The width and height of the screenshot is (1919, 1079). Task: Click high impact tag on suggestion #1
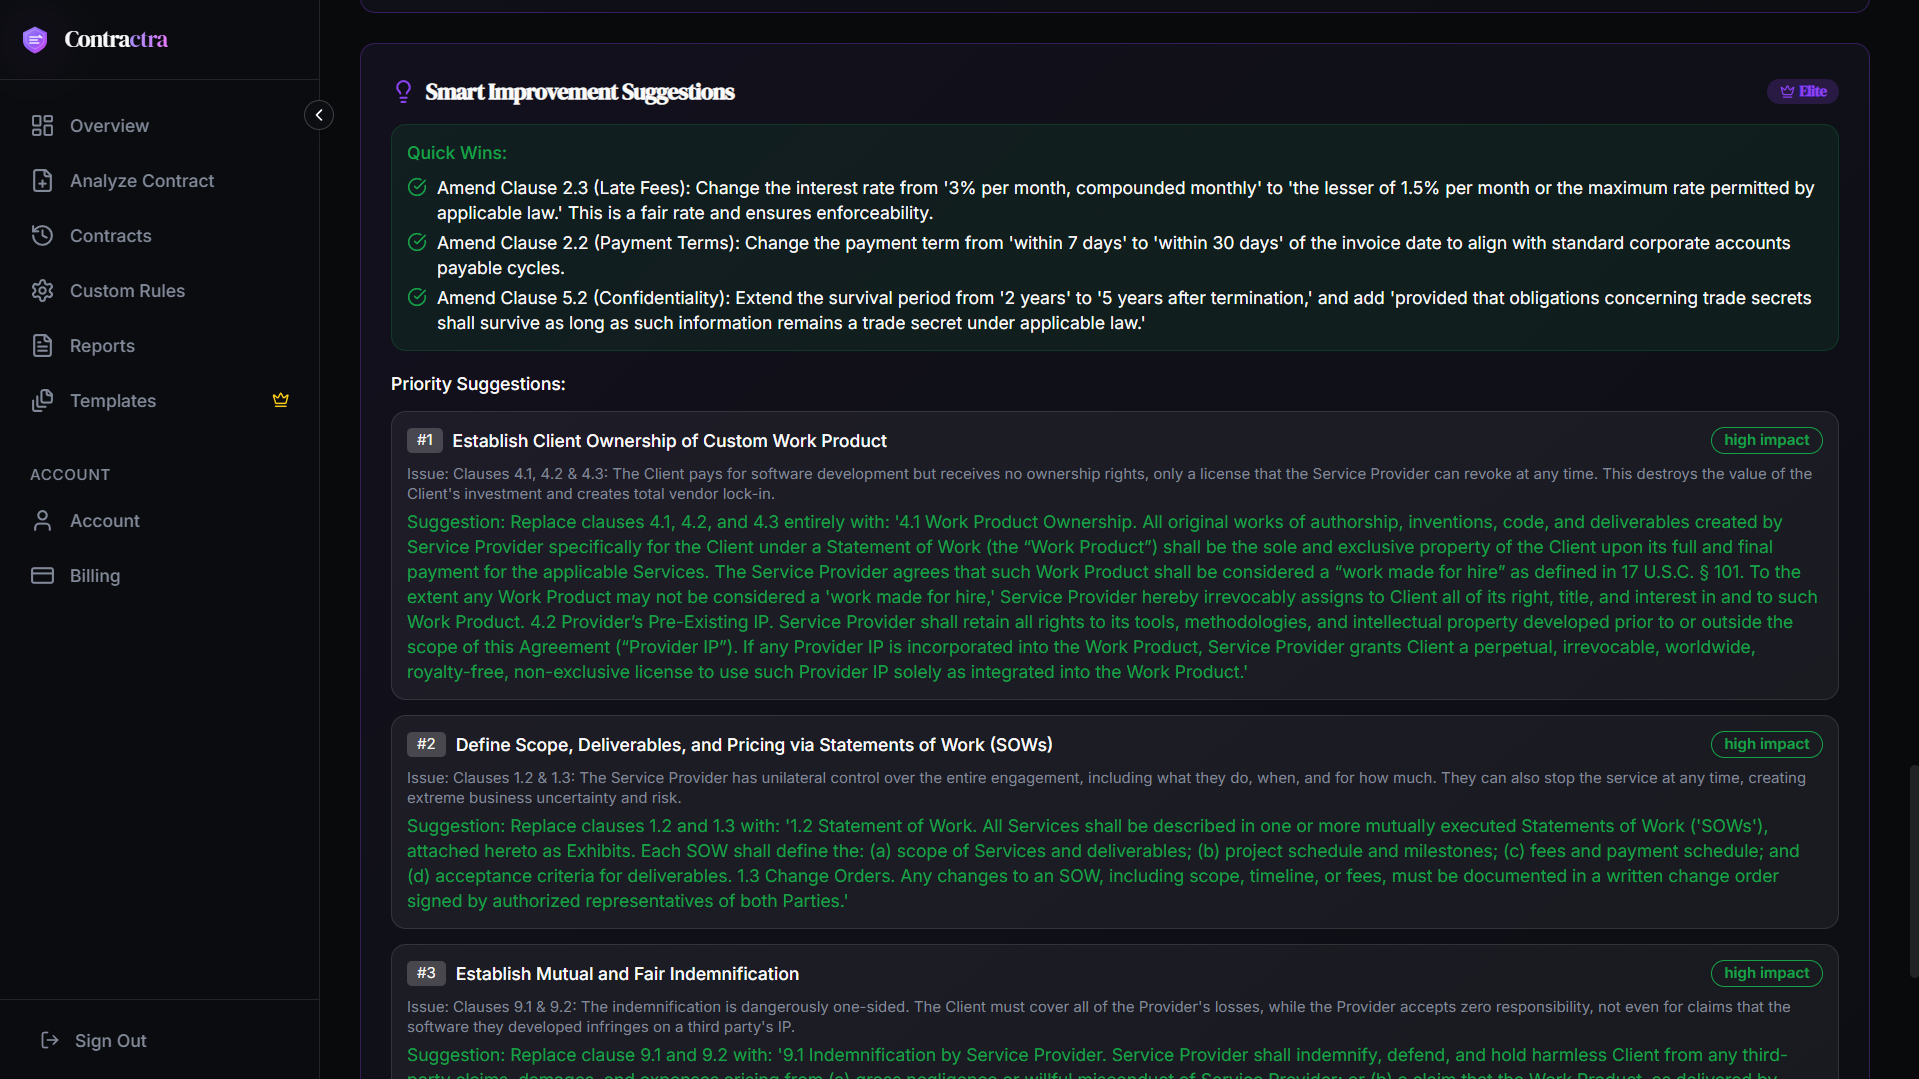click(1766, 440)
